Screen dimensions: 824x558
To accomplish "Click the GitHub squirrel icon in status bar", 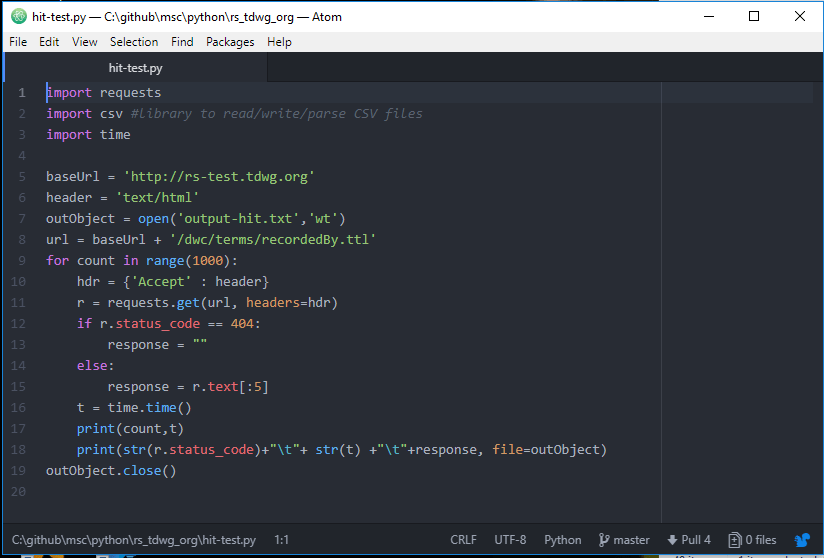I will (802, 540).
